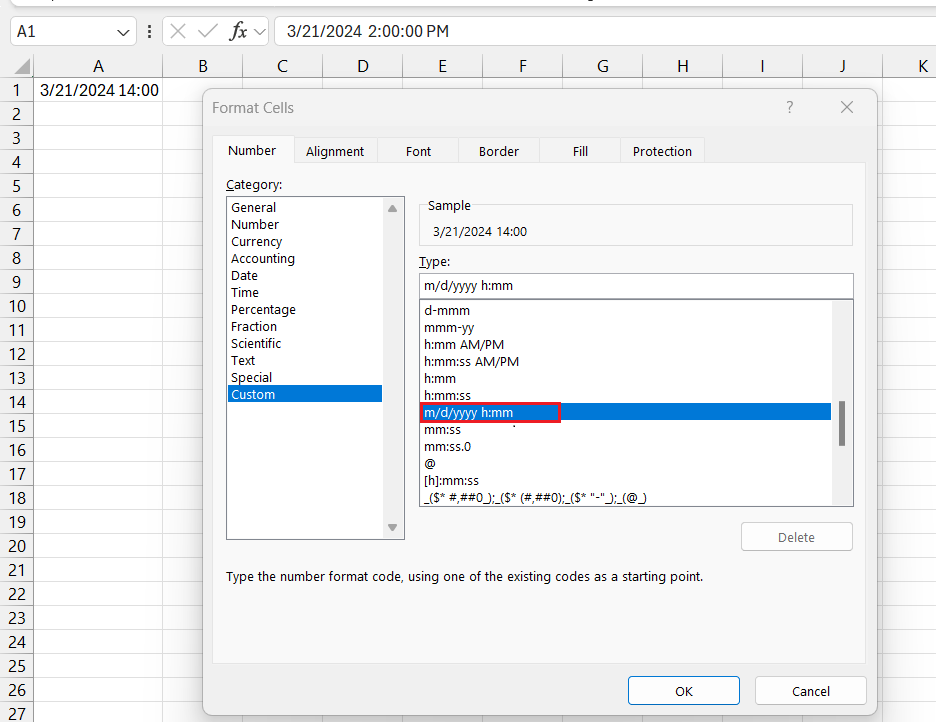The height and width of the screenshot is (722, 936).
Task: Click the Select All corner triangle
Action: coord(22,66)
